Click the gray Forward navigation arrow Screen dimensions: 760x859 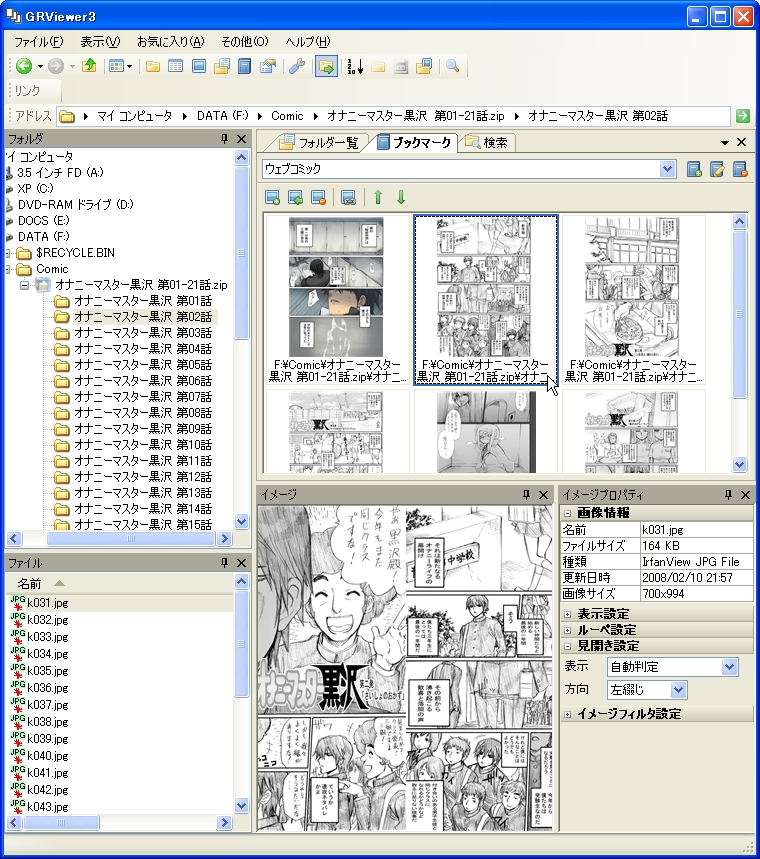point(55,66)
